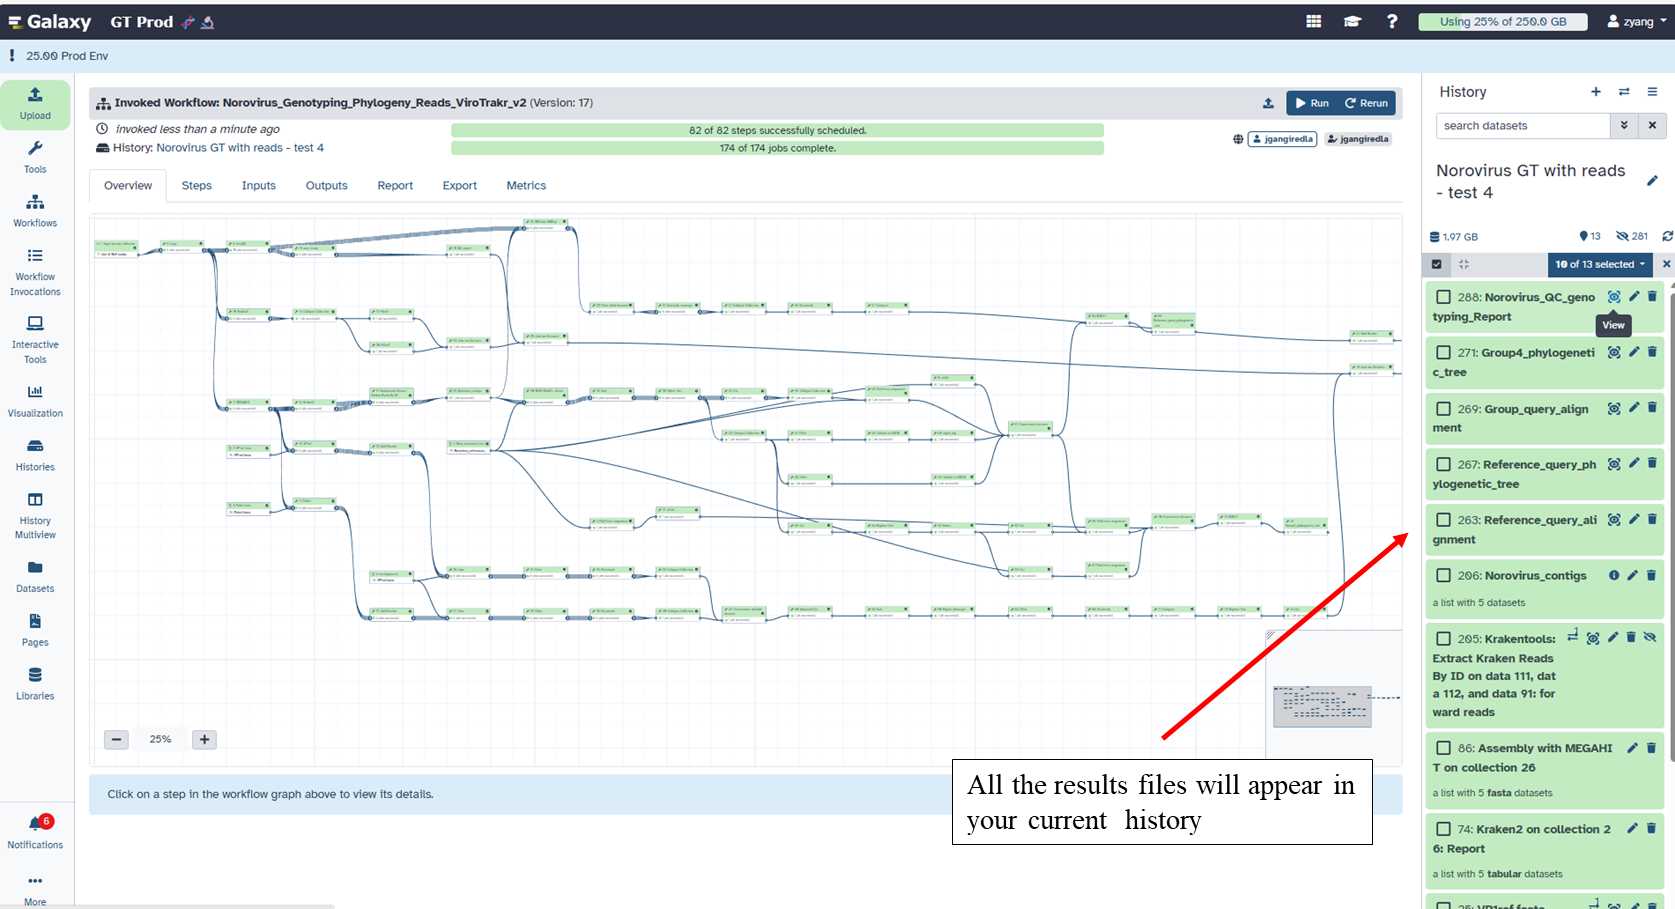Open Workflow Invocations list
This screenshot has height=909, width=1675.
pyautogui.click(x=35, y=271)
